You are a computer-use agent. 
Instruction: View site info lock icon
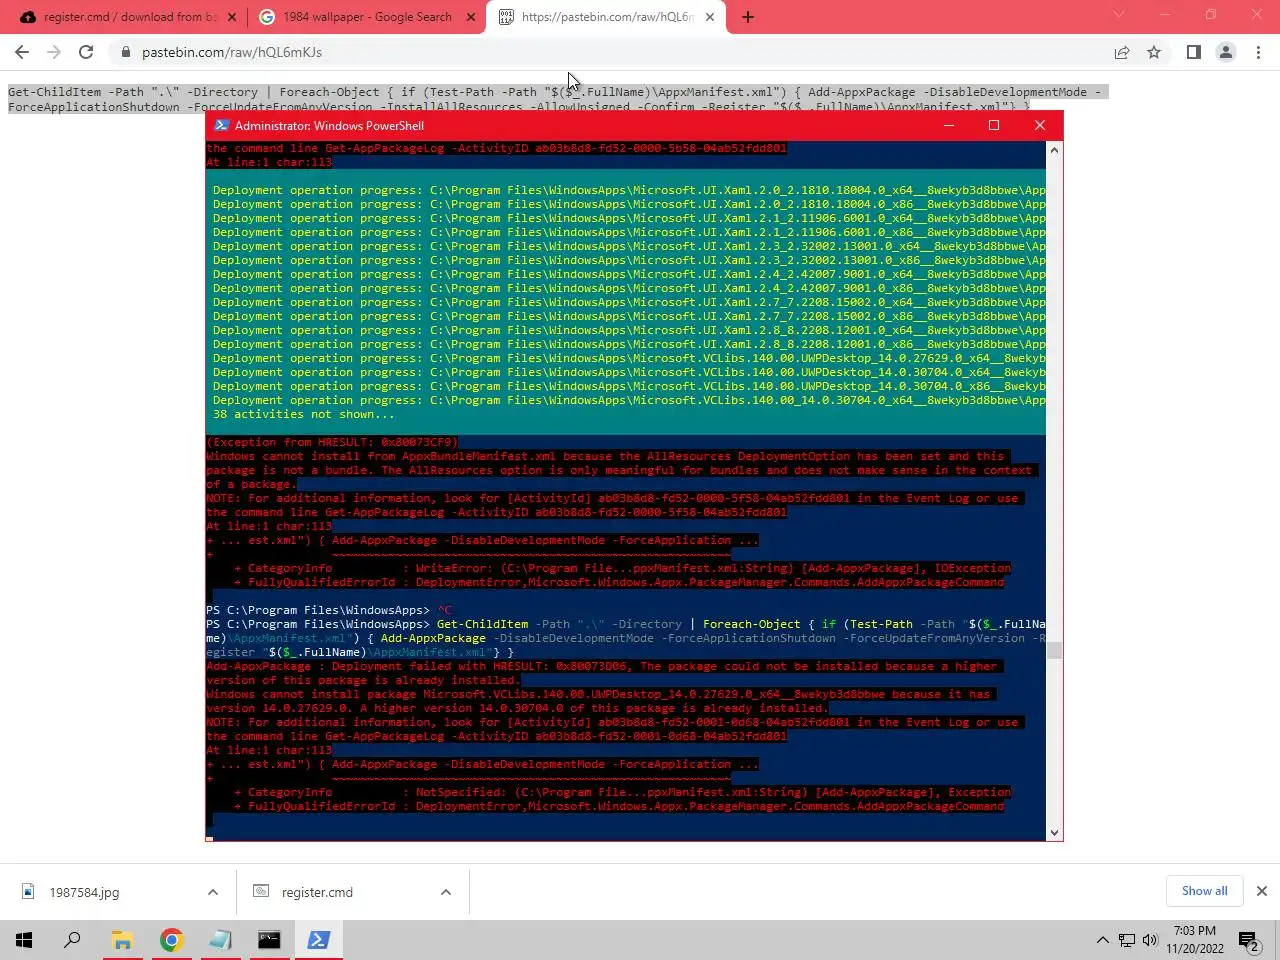coord(126,52)
